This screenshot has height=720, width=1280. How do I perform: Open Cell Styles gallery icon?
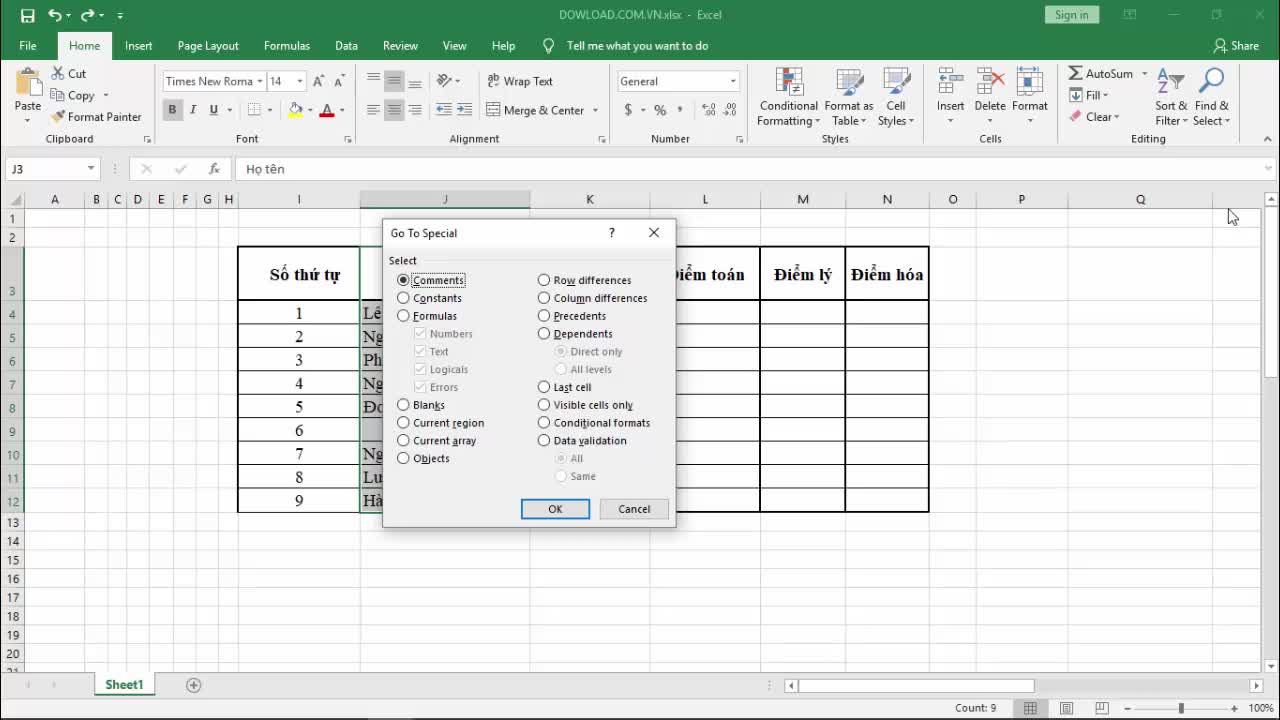(896, 83)
